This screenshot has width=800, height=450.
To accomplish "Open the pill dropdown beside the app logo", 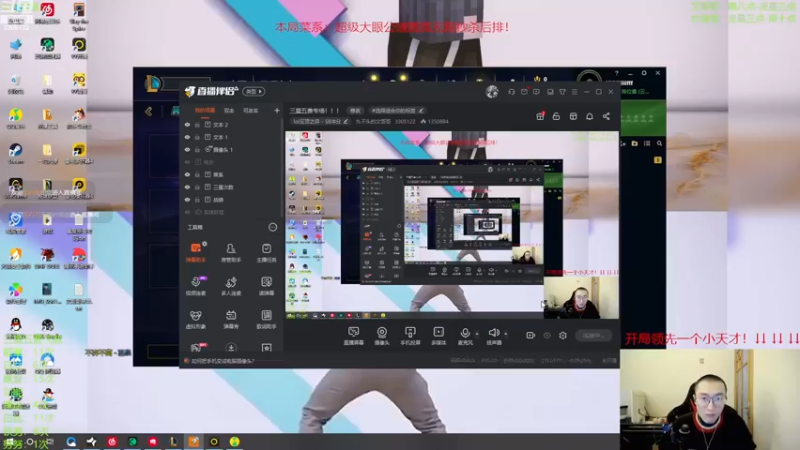I will point(254,92).
